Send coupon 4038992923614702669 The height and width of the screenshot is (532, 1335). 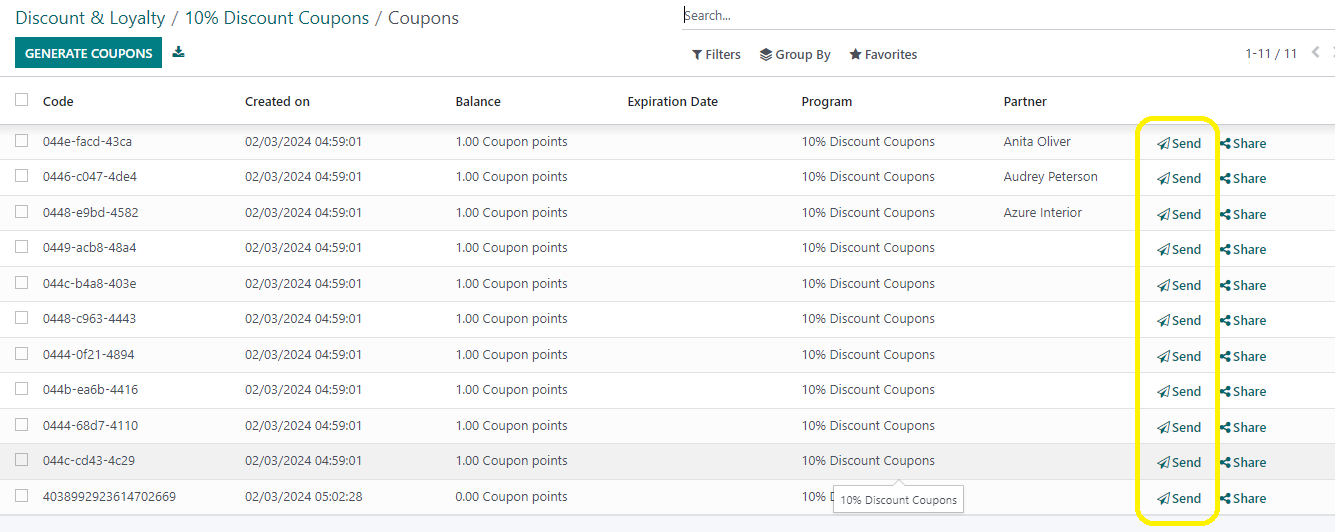(1179, 498)
